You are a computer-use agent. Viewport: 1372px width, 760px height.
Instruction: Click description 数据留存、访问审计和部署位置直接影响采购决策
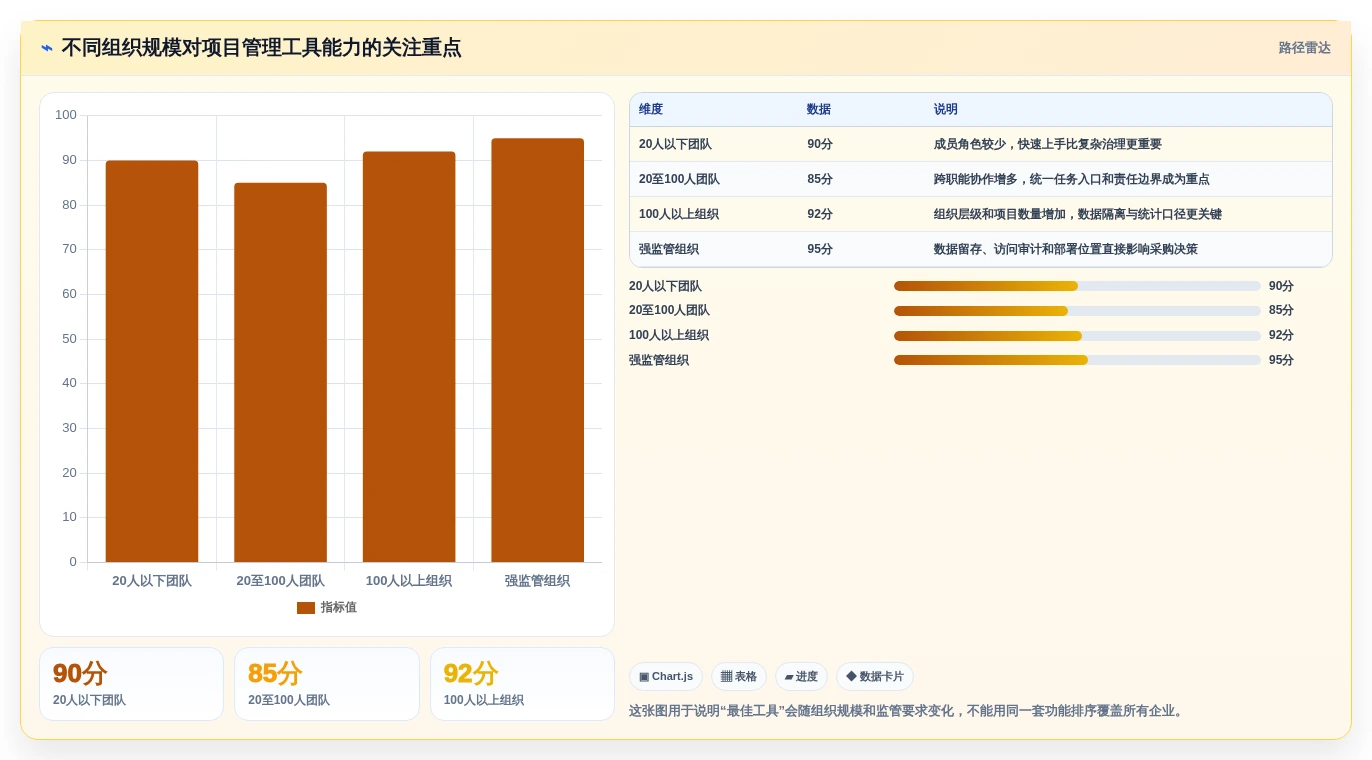pos(1066,250)
